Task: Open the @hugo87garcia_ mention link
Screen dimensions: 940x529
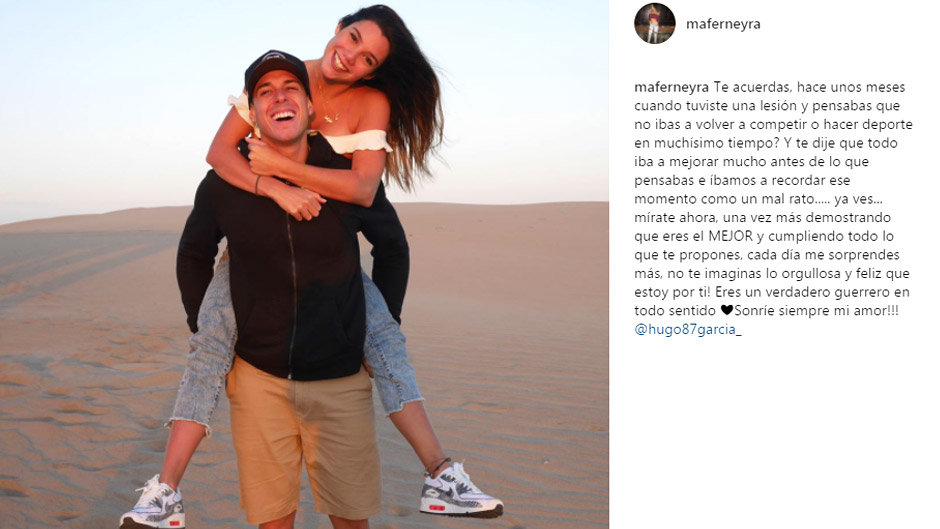Action: pyautogui.click(x=688, y=329)
